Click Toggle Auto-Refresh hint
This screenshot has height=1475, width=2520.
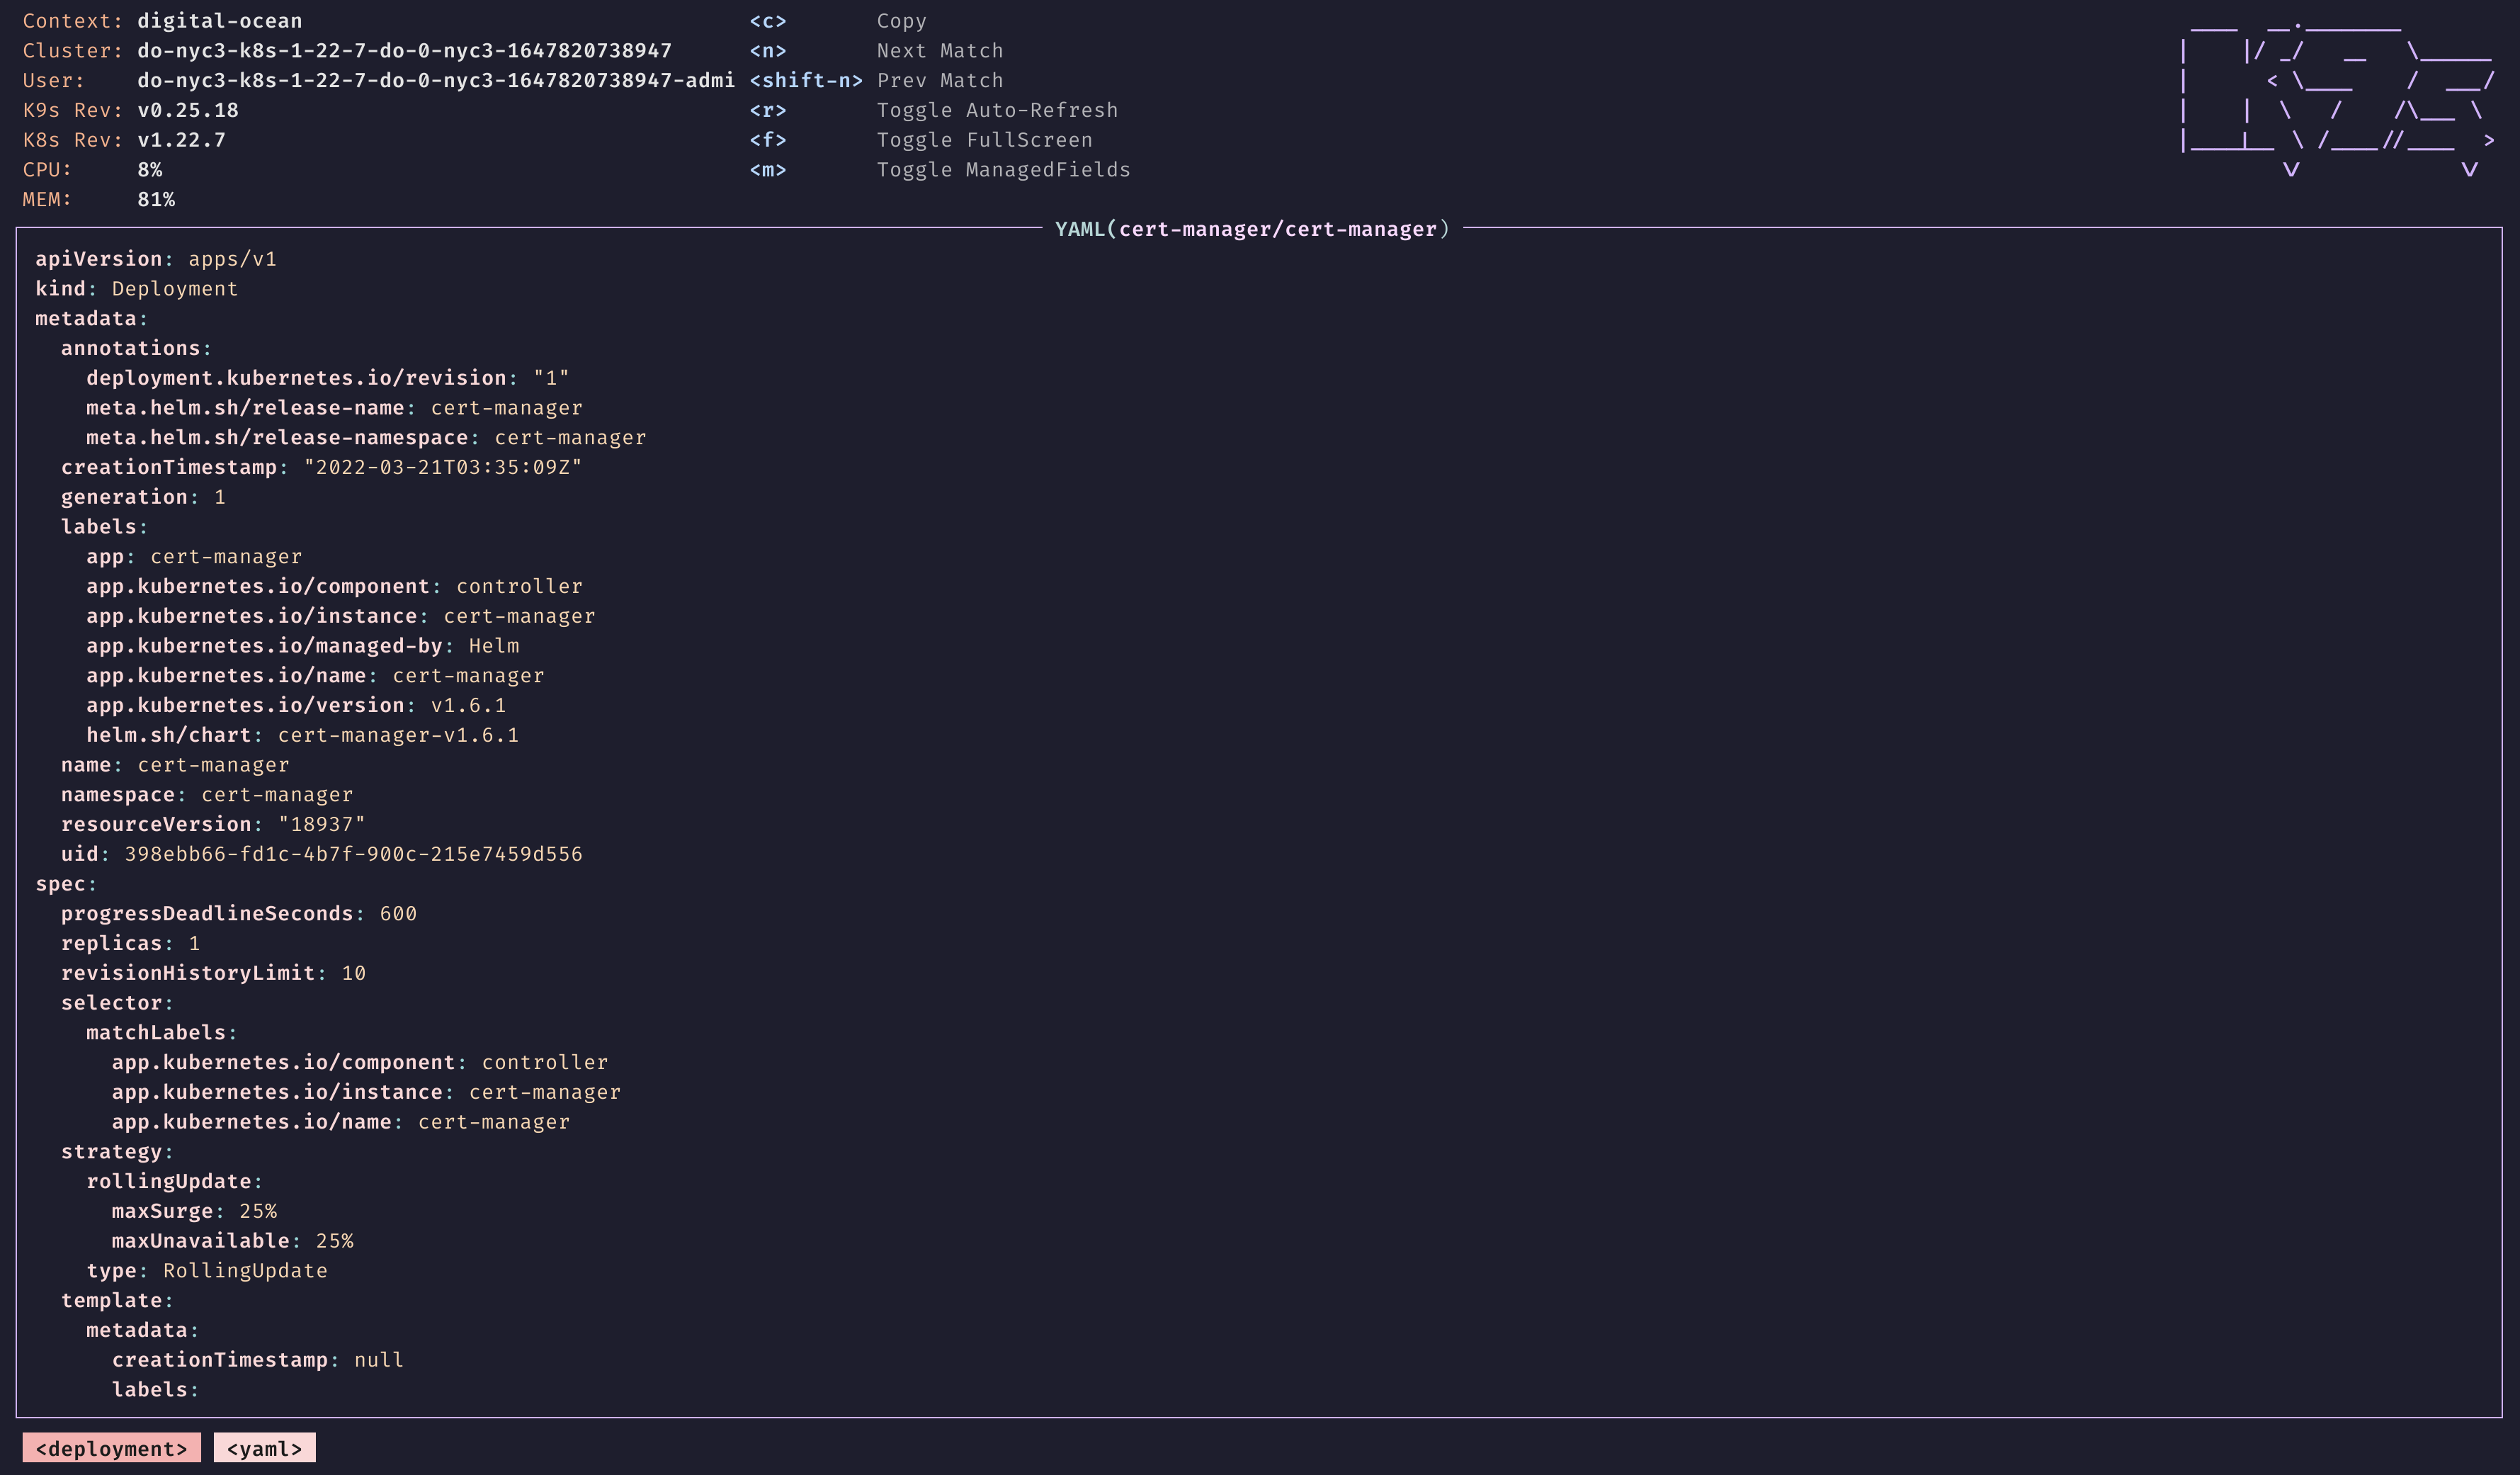(997, 110)
